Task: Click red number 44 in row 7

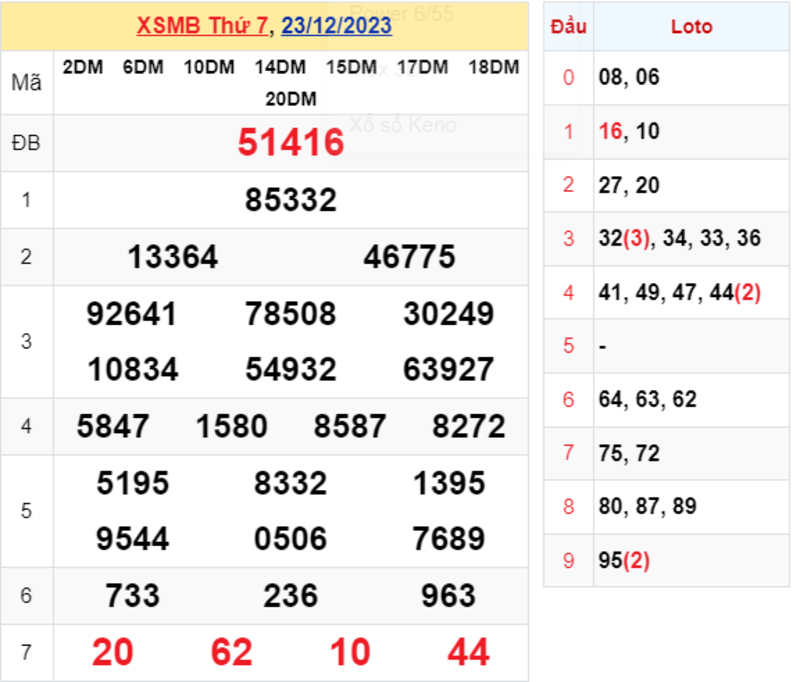Action: [467, 652]
